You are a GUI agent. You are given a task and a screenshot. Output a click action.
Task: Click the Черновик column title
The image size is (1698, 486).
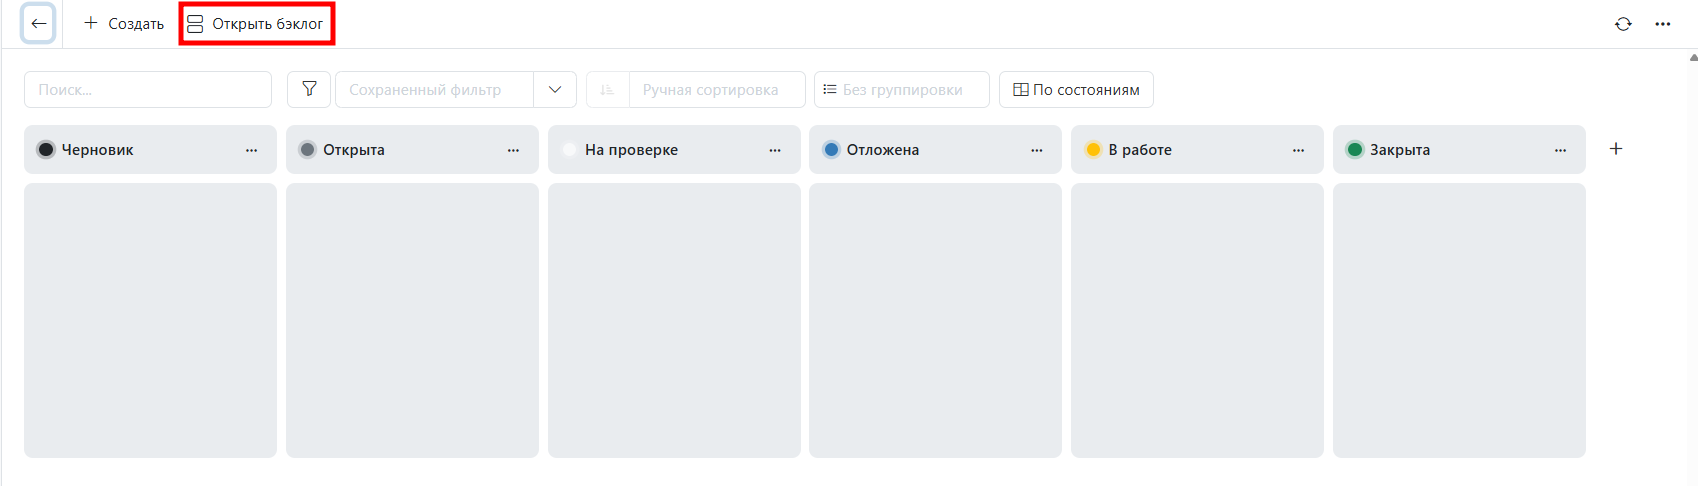[x=98, y=150]
